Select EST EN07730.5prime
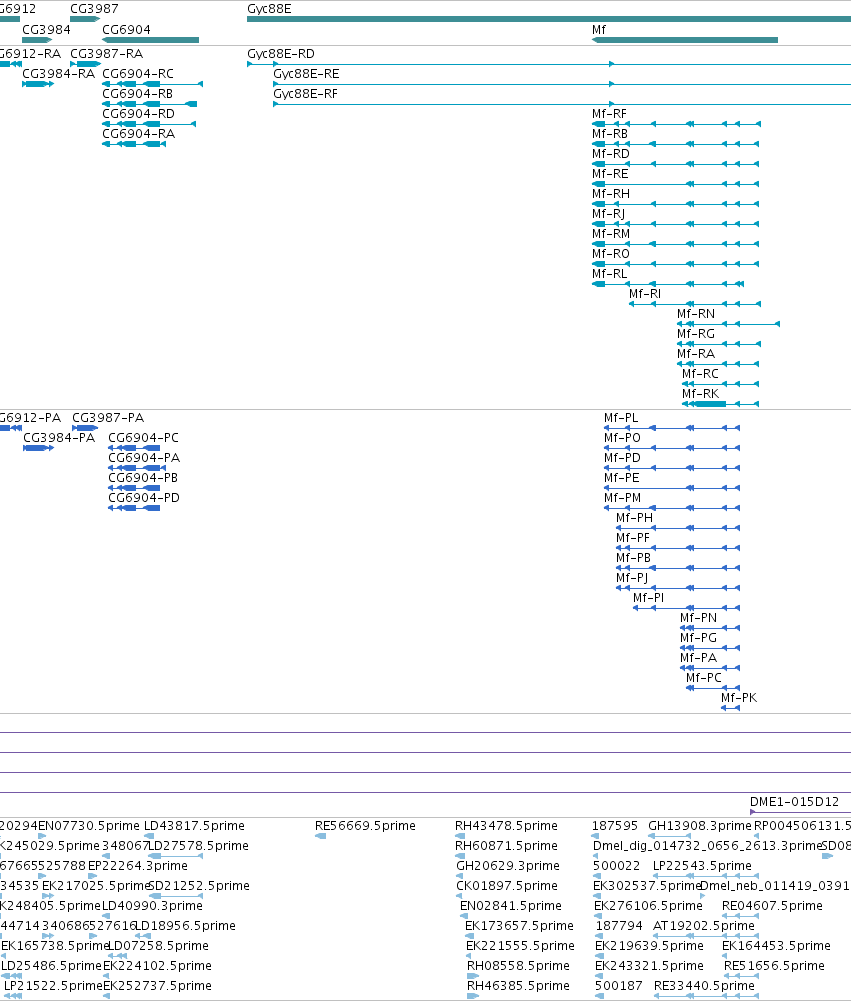Viewport: 851px width, 1001px height. pyautogui.click(x=42, y=836)
